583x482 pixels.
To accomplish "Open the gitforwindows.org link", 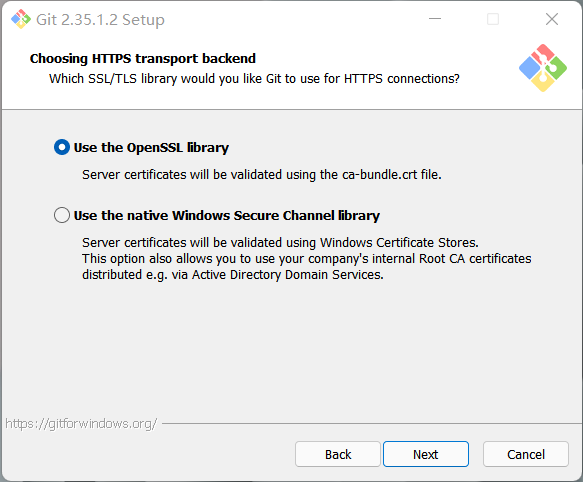I will click(x=81, y=424).
